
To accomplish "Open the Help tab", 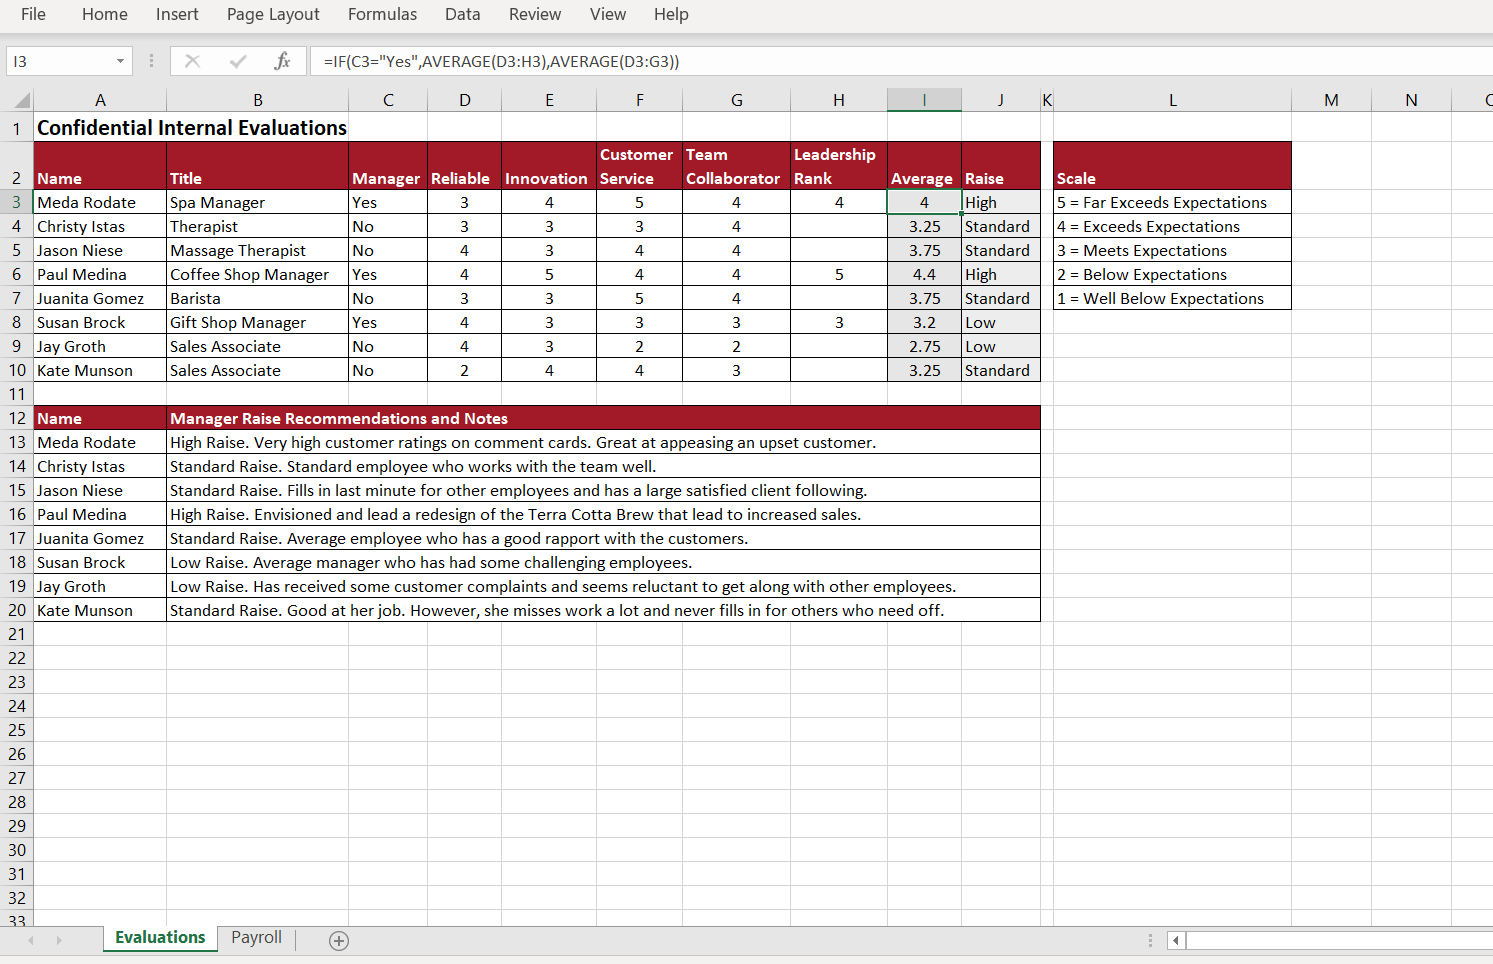I will (x=671, y=14).
